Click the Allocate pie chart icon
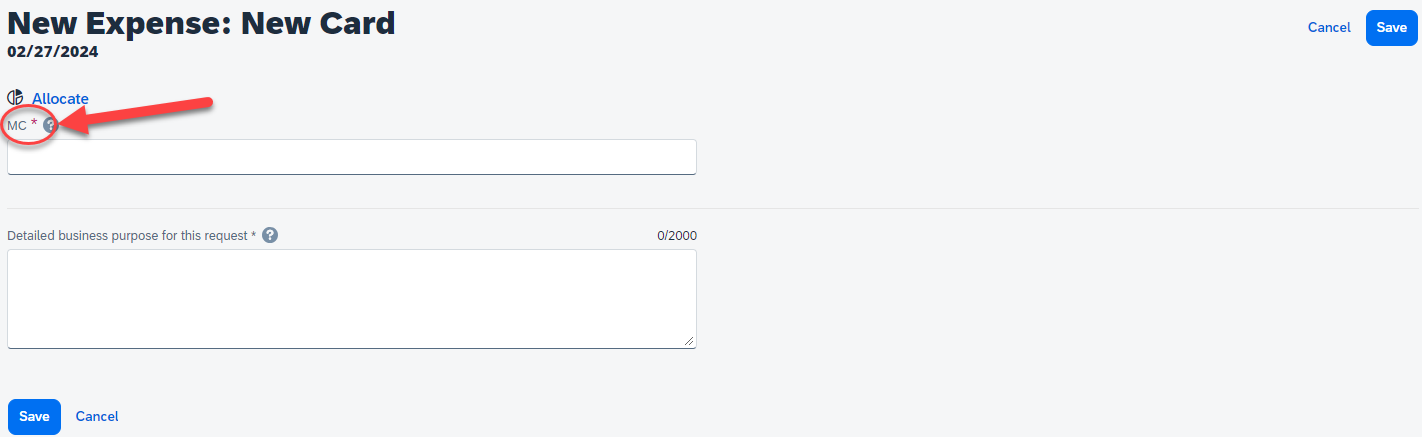 15,98
